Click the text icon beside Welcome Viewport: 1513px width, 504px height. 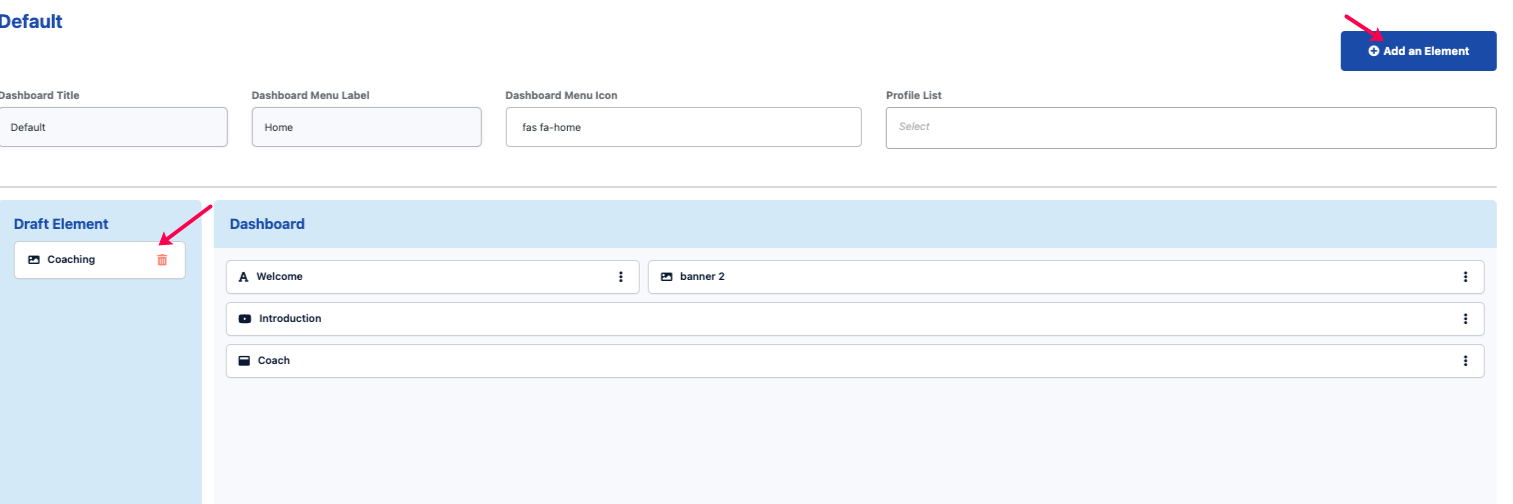(243, 277)
